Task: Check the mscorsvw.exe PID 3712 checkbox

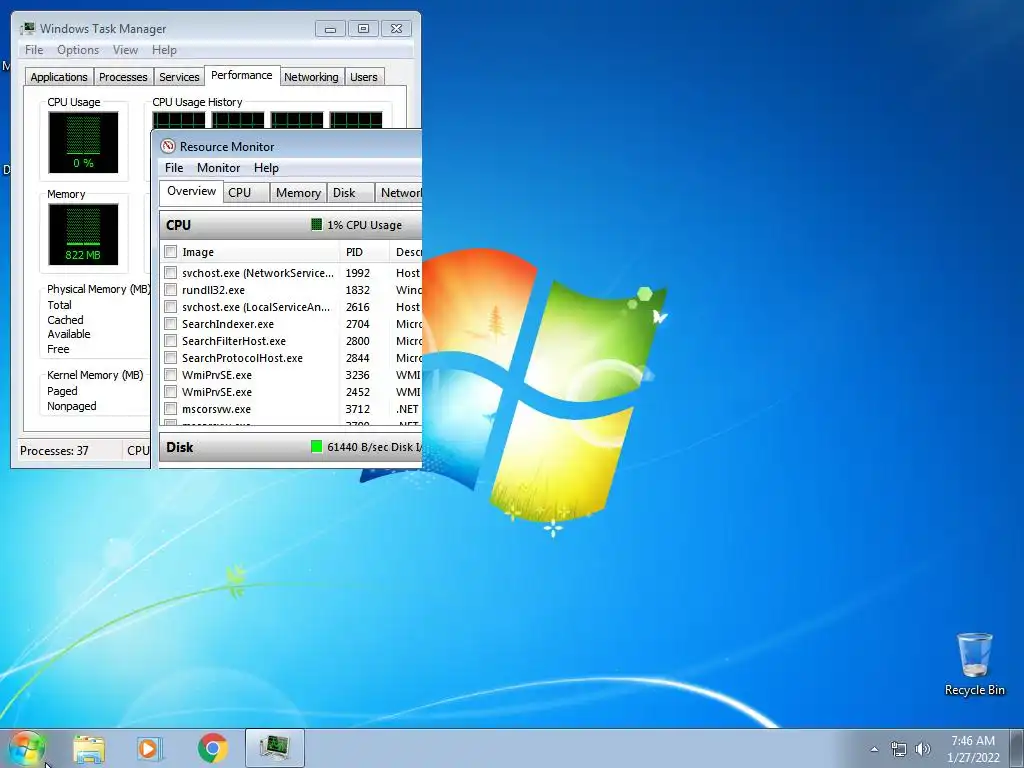Action: [170, 408]
